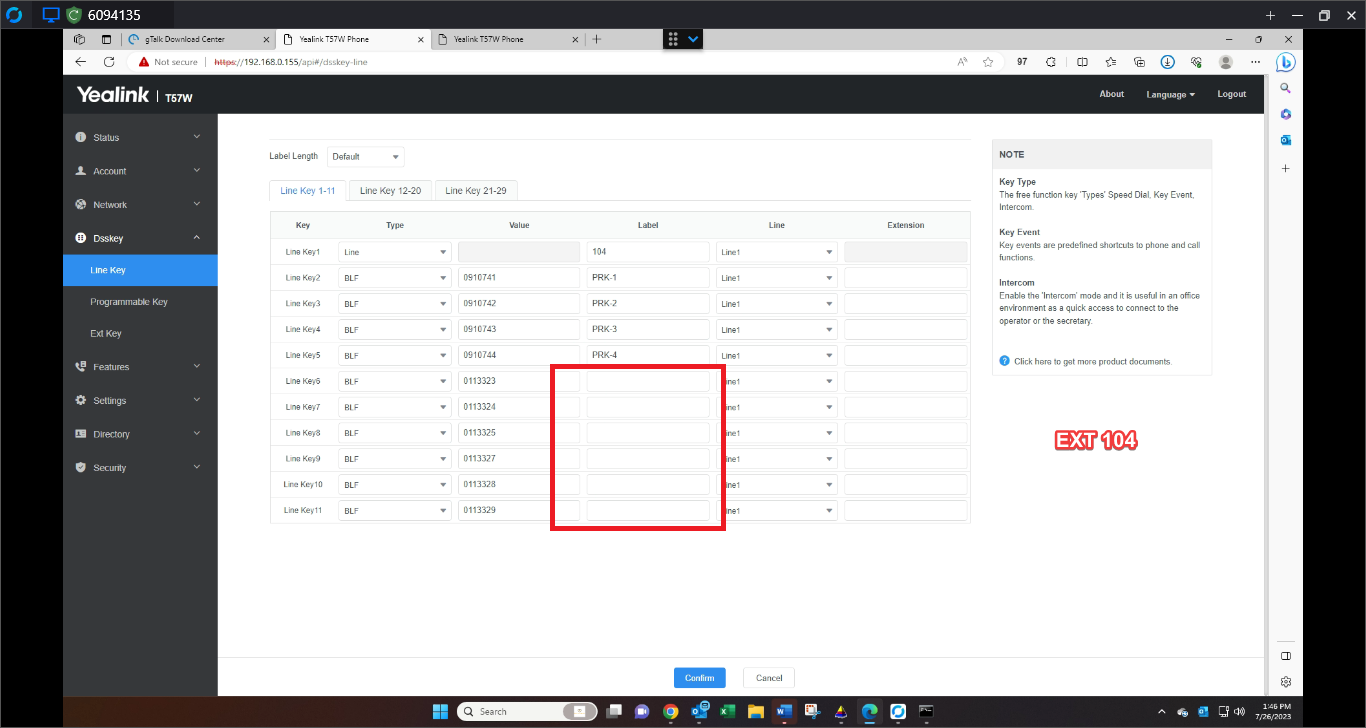1366x728 pixels.
Task: Click the Task View taskbar icon
Action: click(x=613, y=711)
